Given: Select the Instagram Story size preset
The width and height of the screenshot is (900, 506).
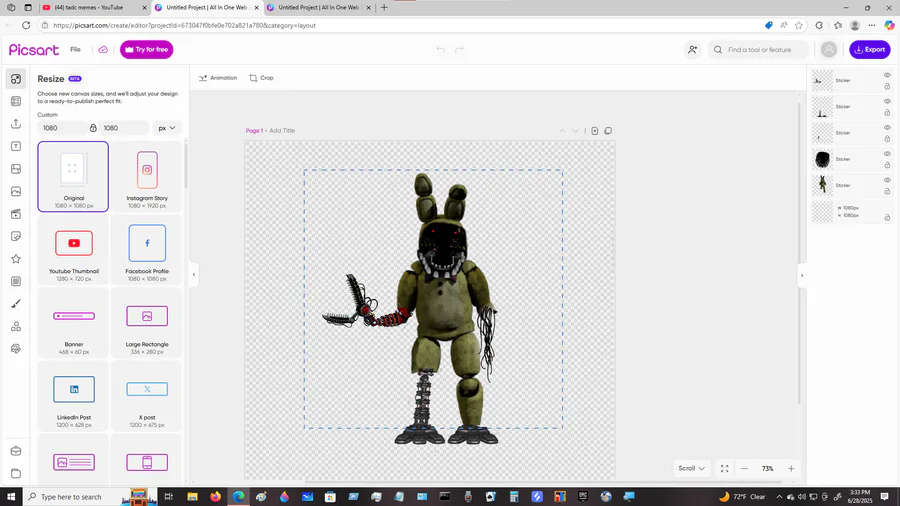Looking at the screenshot, I should (147, 177).
